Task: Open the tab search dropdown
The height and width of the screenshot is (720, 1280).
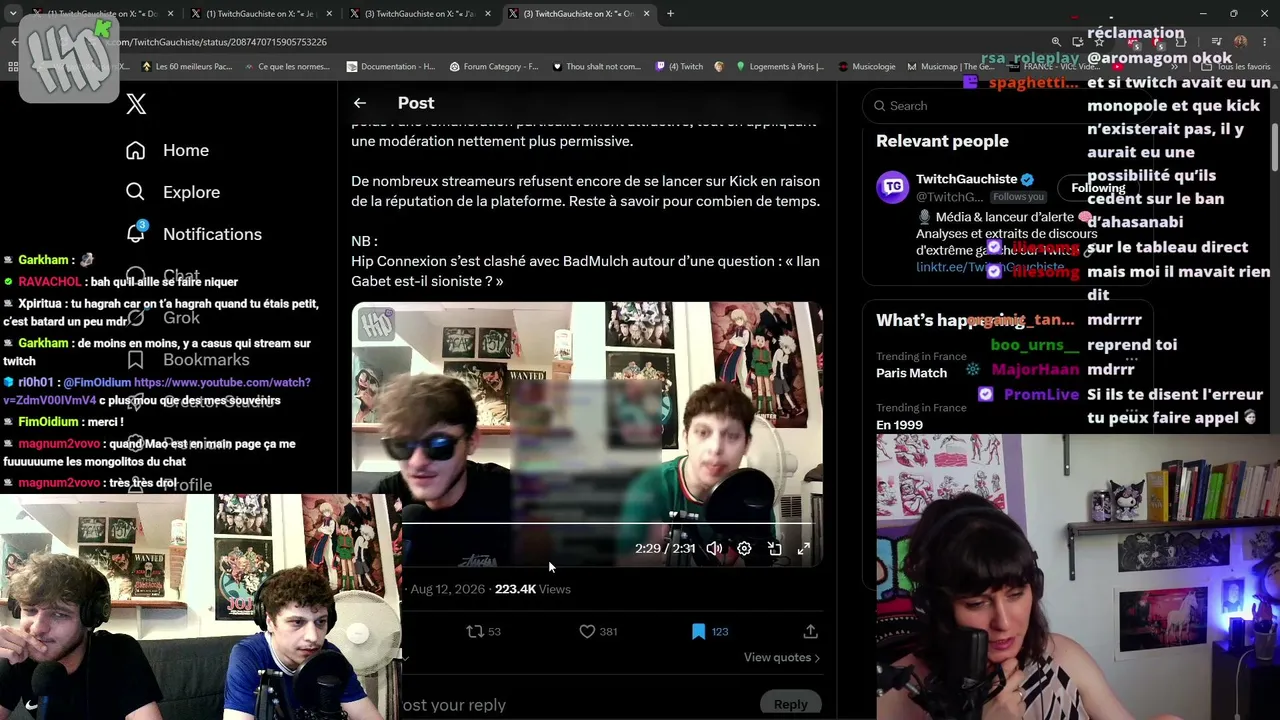Action: (x=13, y=14)
